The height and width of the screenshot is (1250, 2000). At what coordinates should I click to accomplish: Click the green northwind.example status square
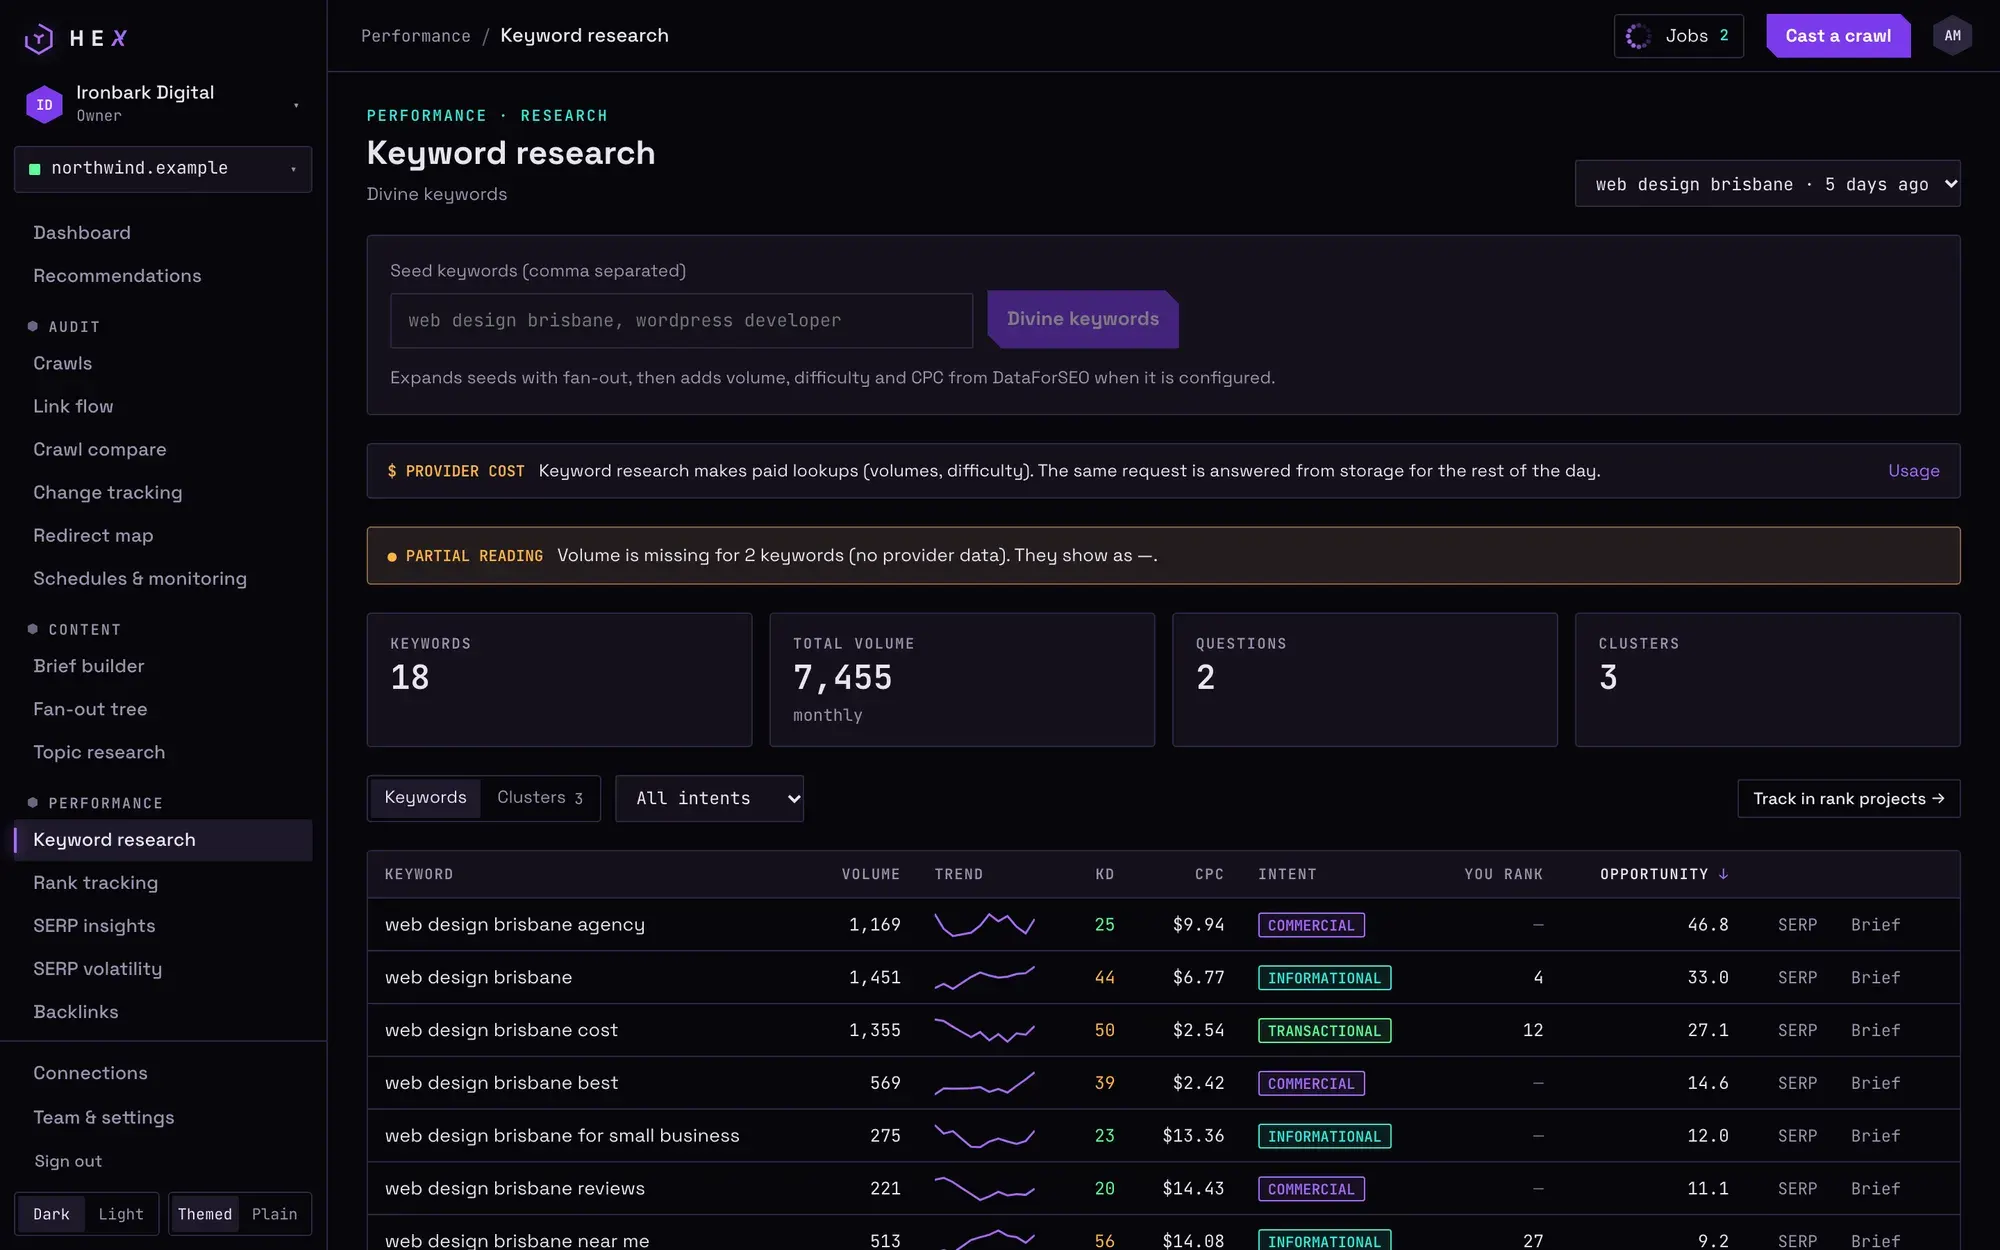tap(35, 169)
